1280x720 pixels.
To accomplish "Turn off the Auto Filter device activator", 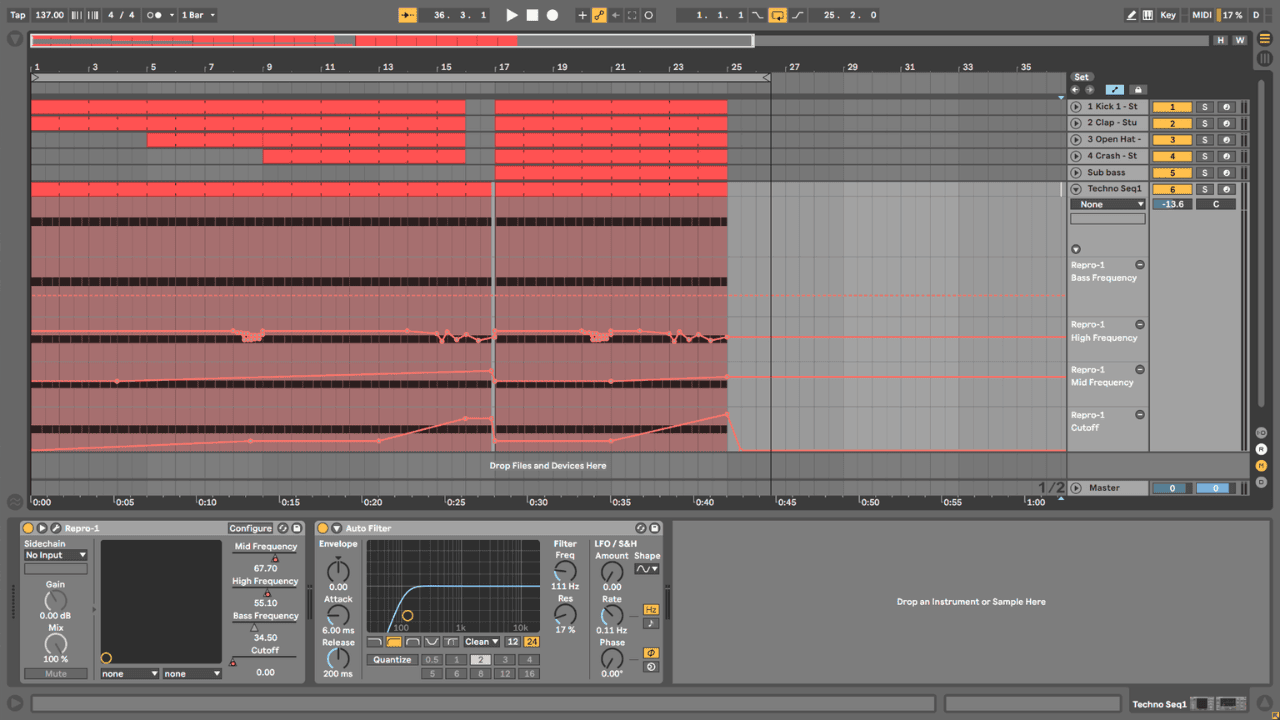I will tap(323, 528).
